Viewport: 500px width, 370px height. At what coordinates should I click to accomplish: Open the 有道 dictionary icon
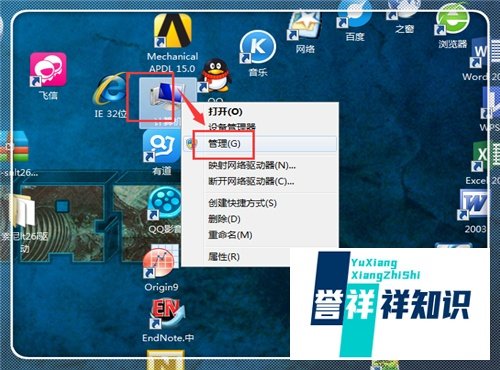tap(162, 147)
